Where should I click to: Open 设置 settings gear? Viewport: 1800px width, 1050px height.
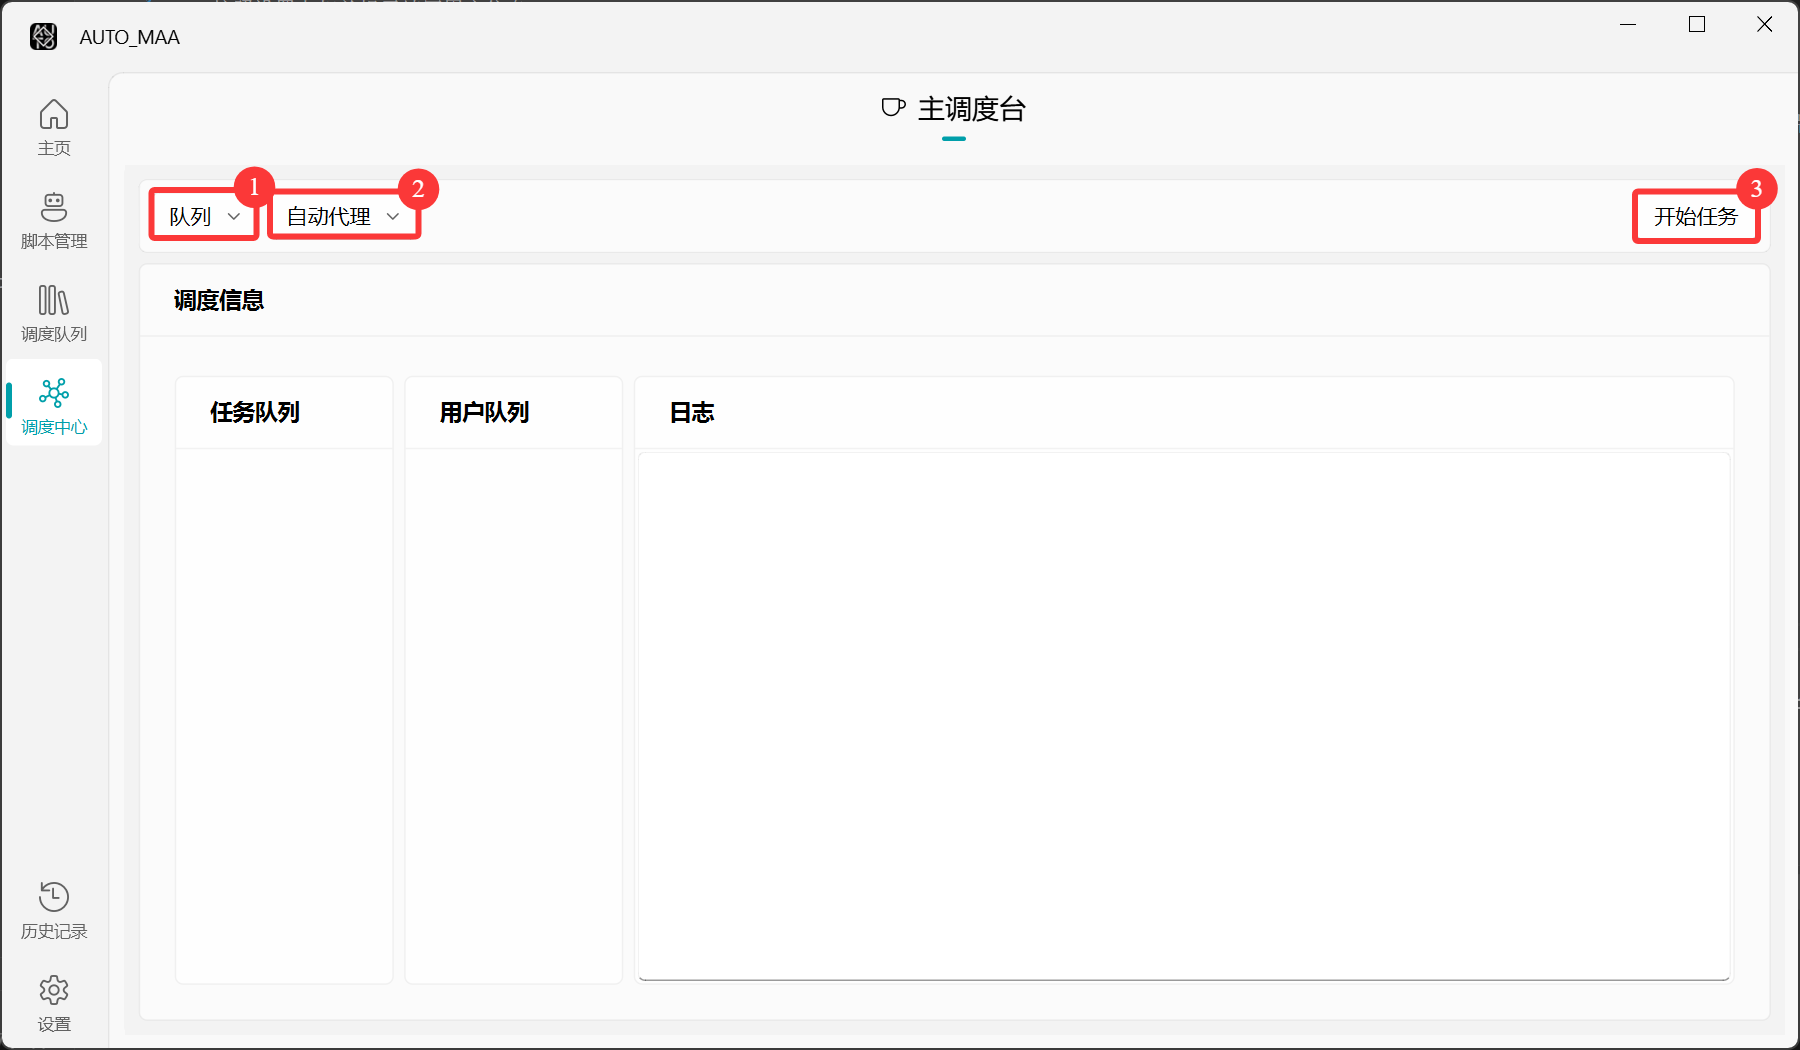coord(54,1003)
